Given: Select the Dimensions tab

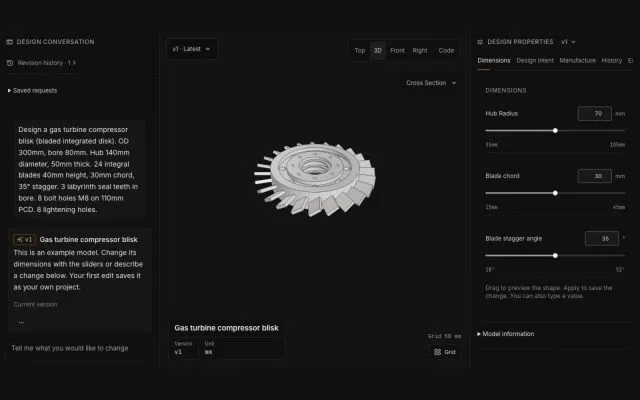Looking at the screenshot, I should 494,60.
